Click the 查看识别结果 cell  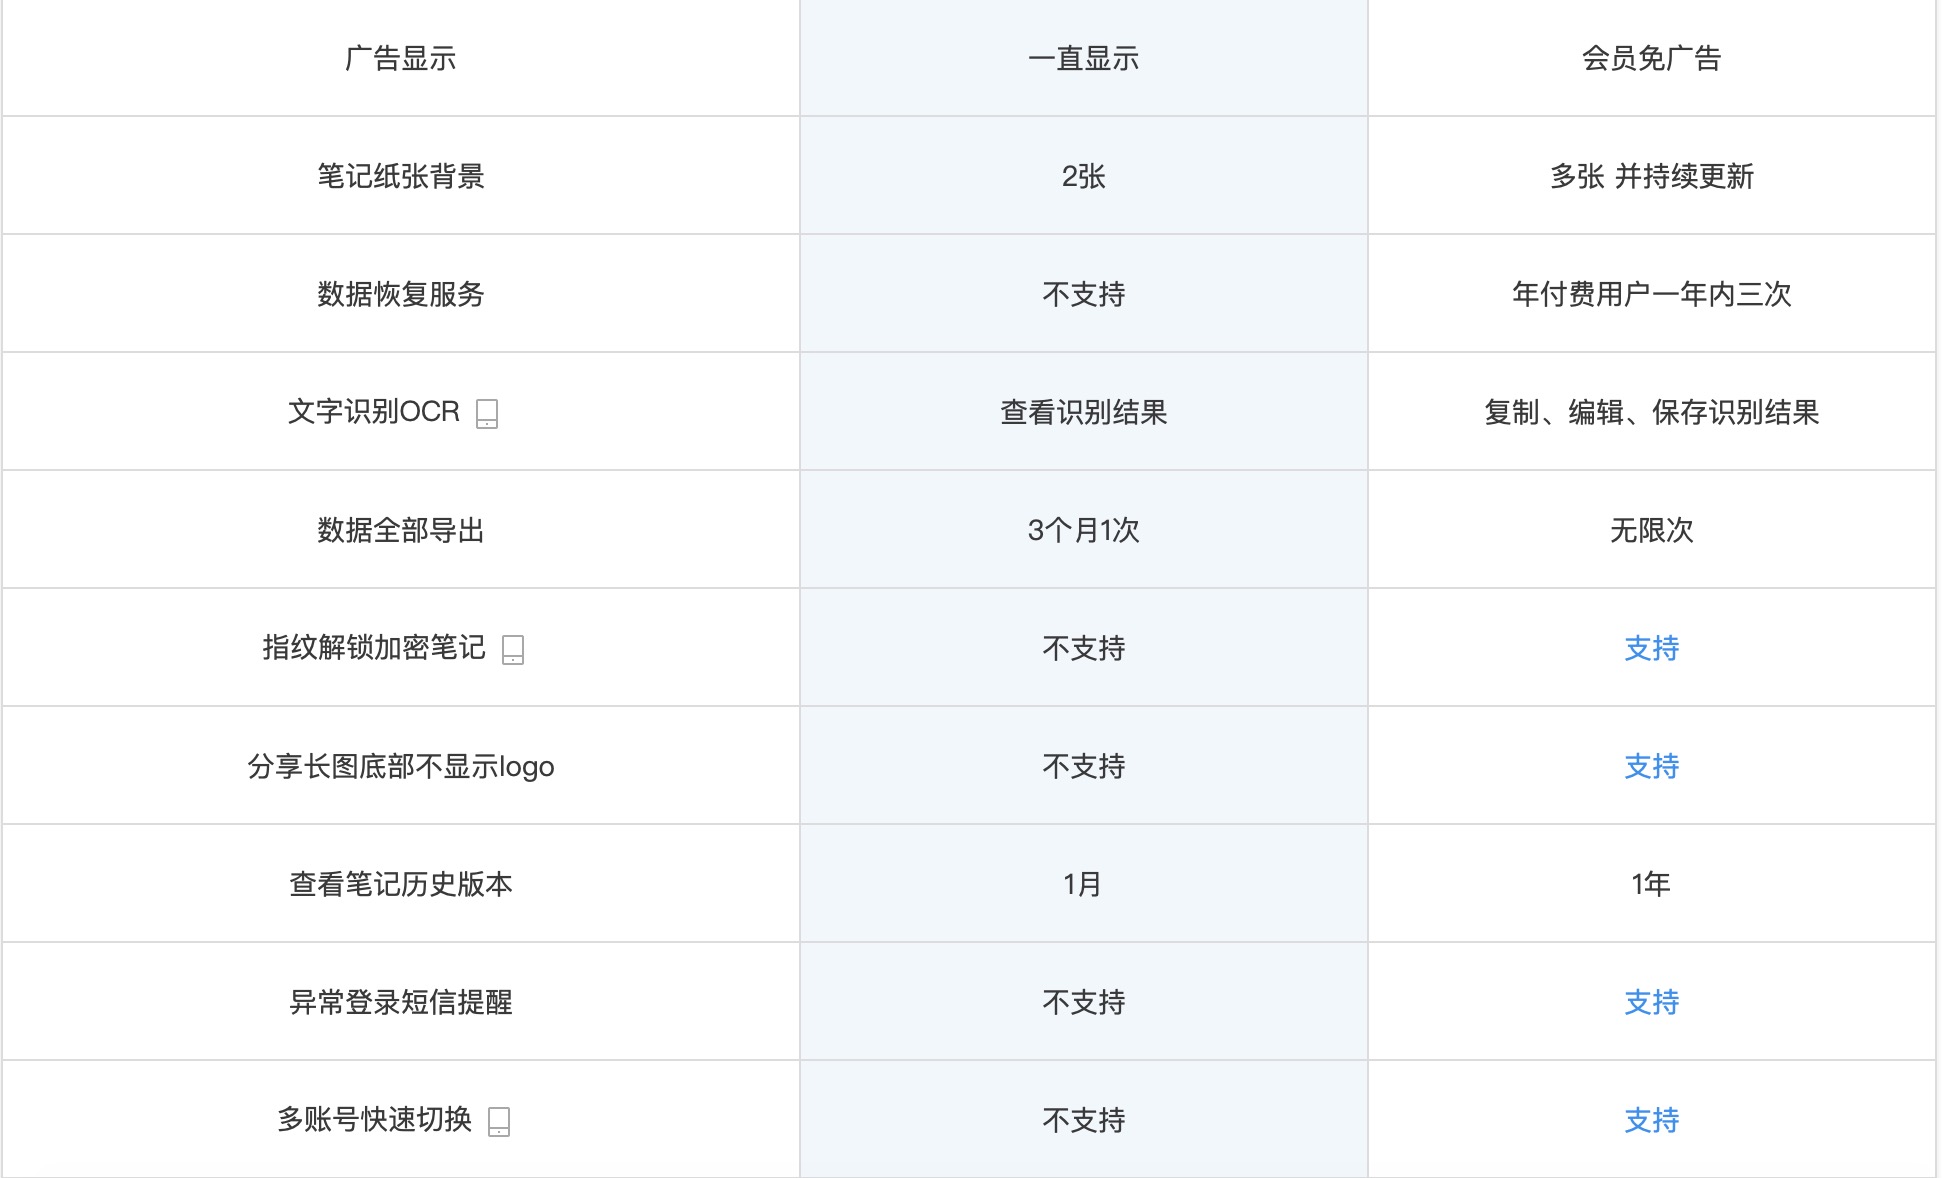click(1083, 412)
